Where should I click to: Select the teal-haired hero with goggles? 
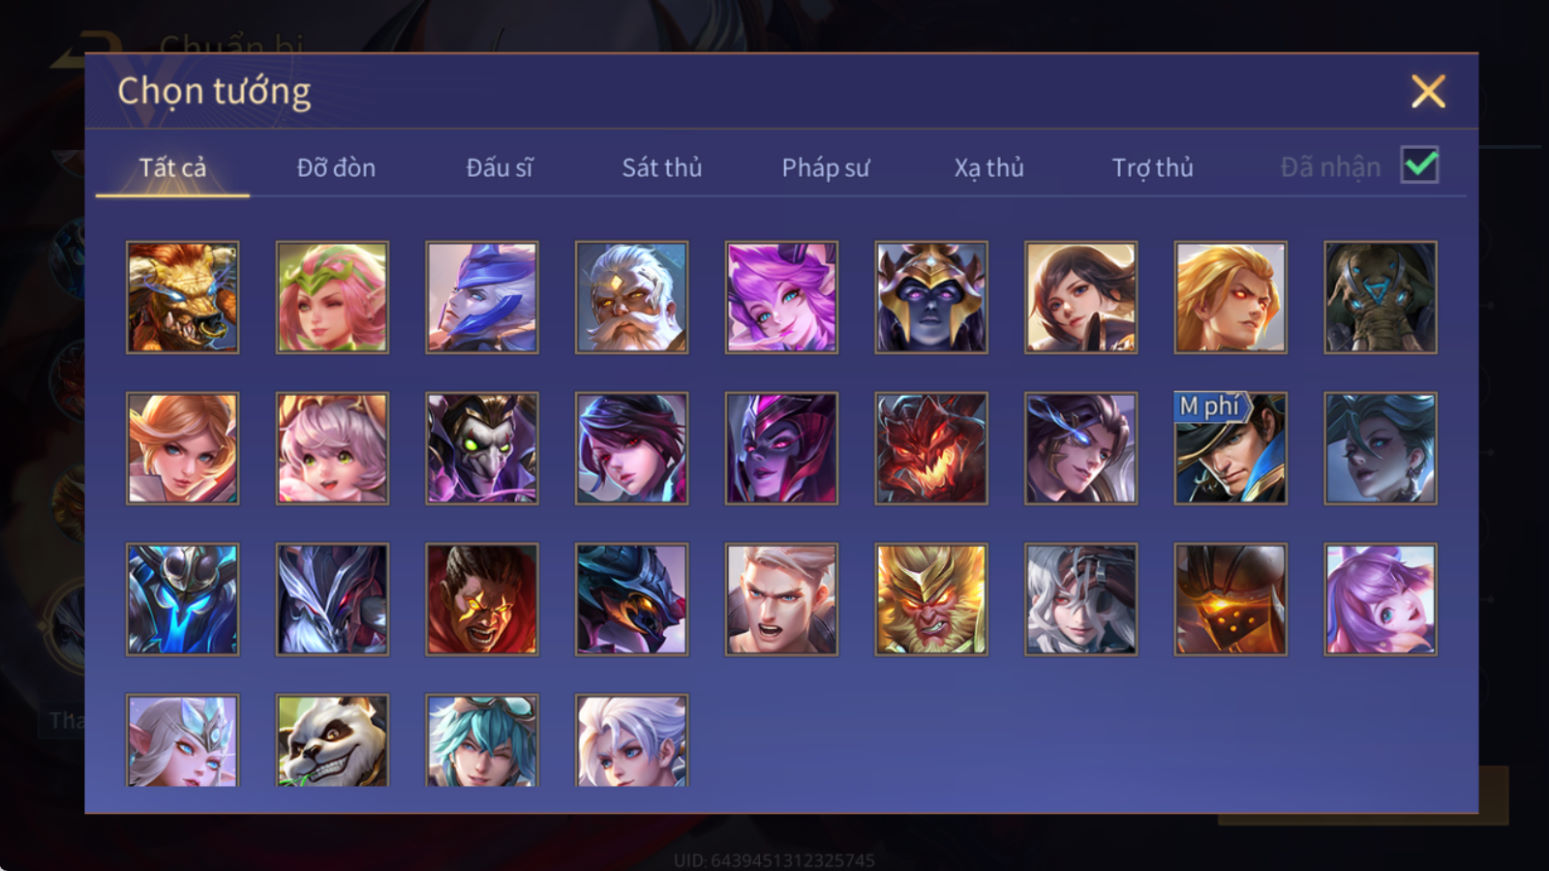[482, 740]
